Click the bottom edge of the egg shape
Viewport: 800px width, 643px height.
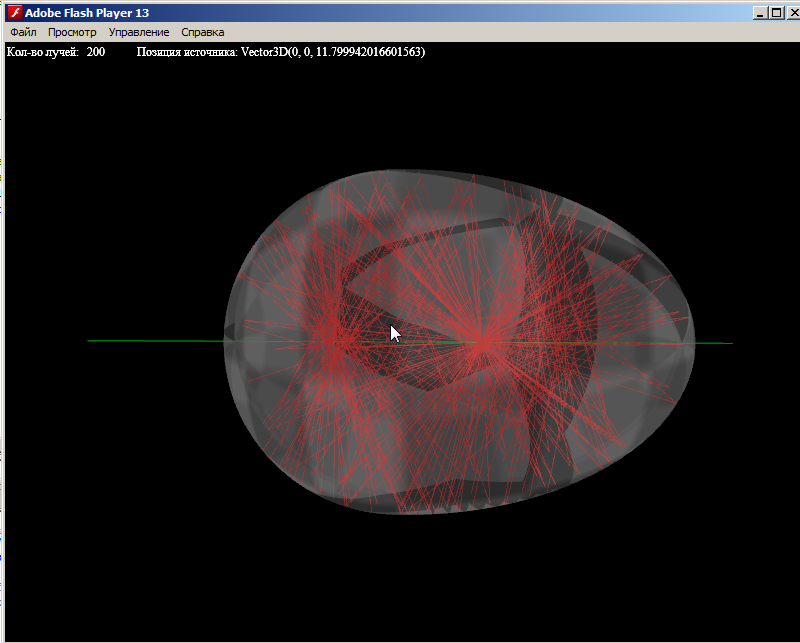(x=420, y=513)
